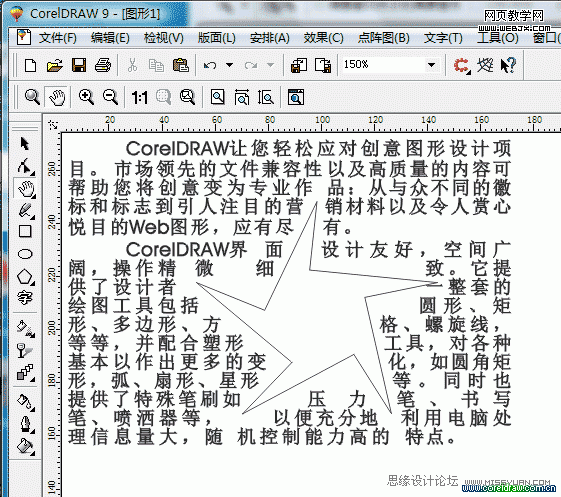Open the View Manager icon
The image size is (561, 497).
click(296, 97)
